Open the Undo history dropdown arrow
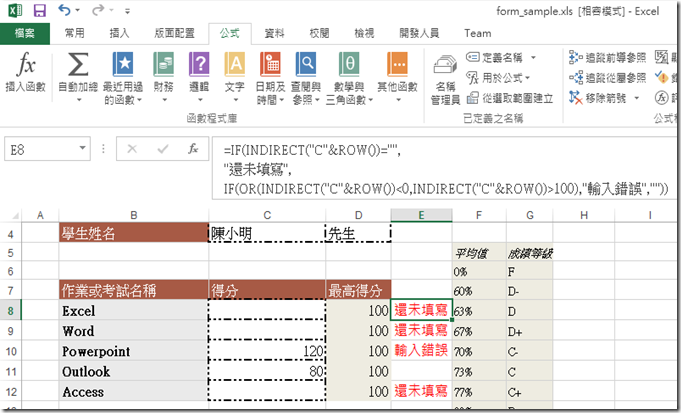 [77, 10]
